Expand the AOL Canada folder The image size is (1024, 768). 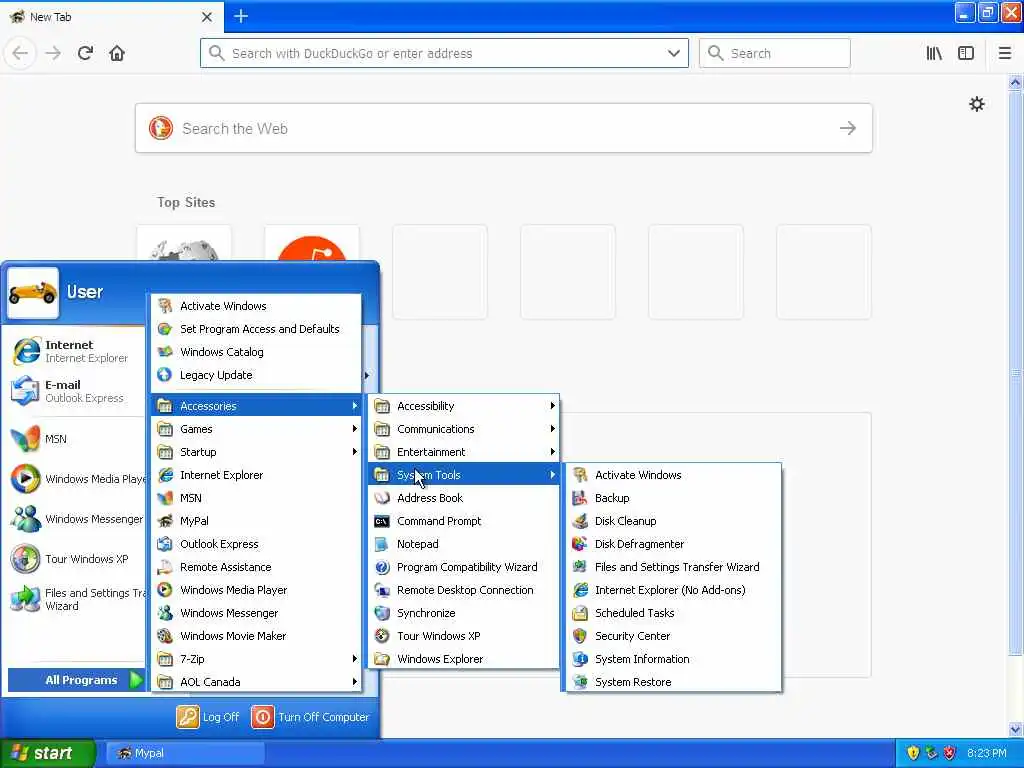pyautogui.click(x=257, y=681)
